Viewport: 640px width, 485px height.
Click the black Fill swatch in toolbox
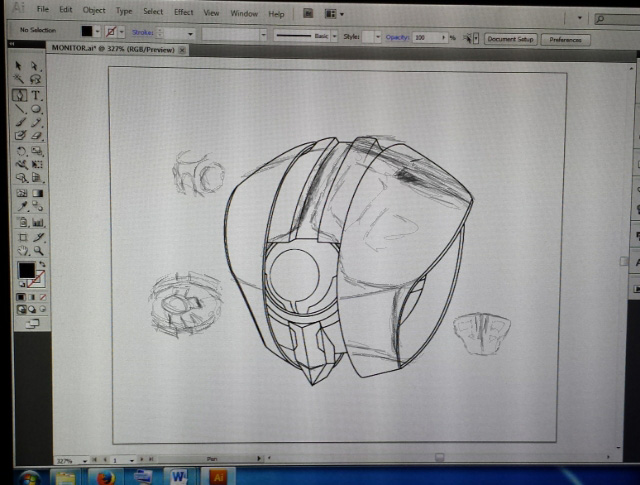click(x=26, y=271)
